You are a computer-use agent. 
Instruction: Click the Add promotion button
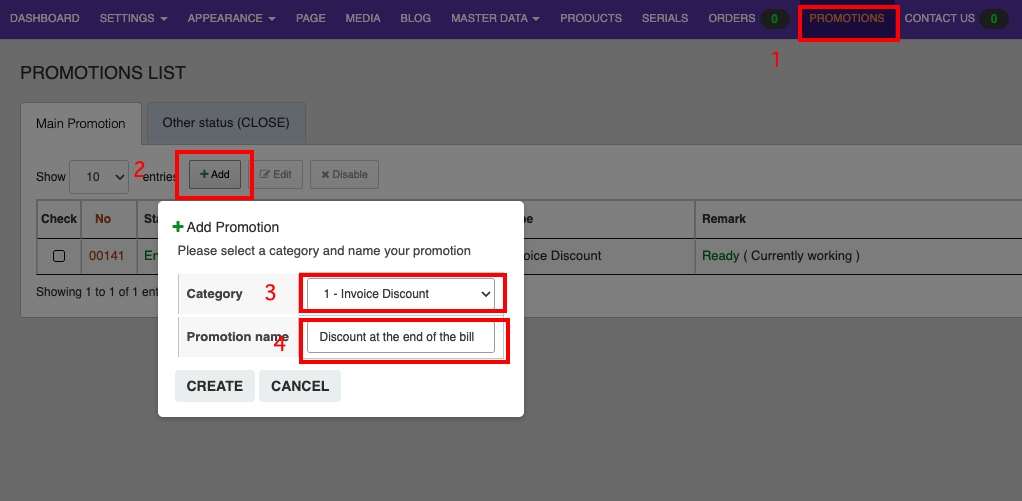(x=215, y=174)
